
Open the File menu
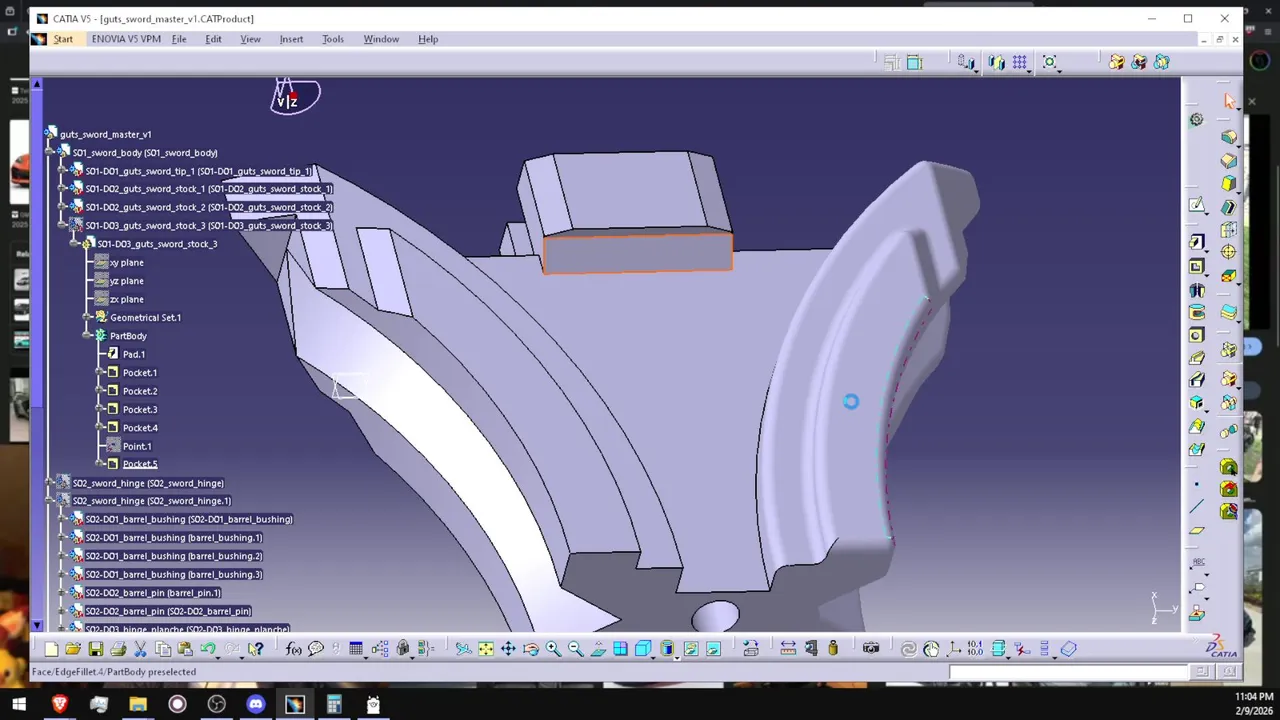[179, 39]
